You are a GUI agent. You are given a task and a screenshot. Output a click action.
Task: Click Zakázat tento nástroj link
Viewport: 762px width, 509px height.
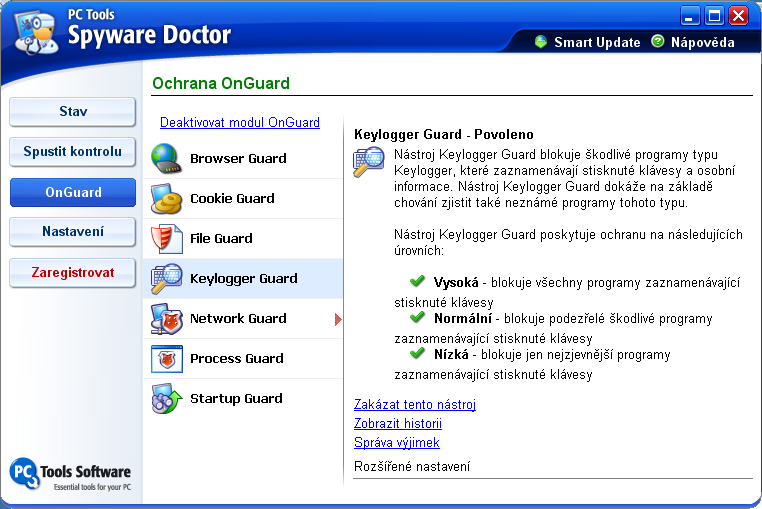point(415,404)
